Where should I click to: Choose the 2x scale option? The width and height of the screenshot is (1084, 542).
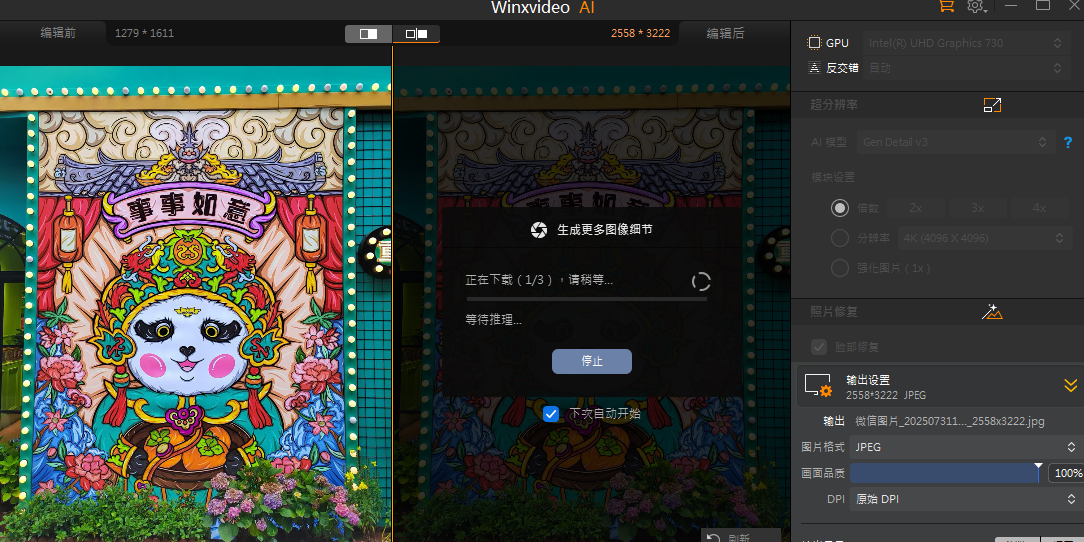click(915, 208)
